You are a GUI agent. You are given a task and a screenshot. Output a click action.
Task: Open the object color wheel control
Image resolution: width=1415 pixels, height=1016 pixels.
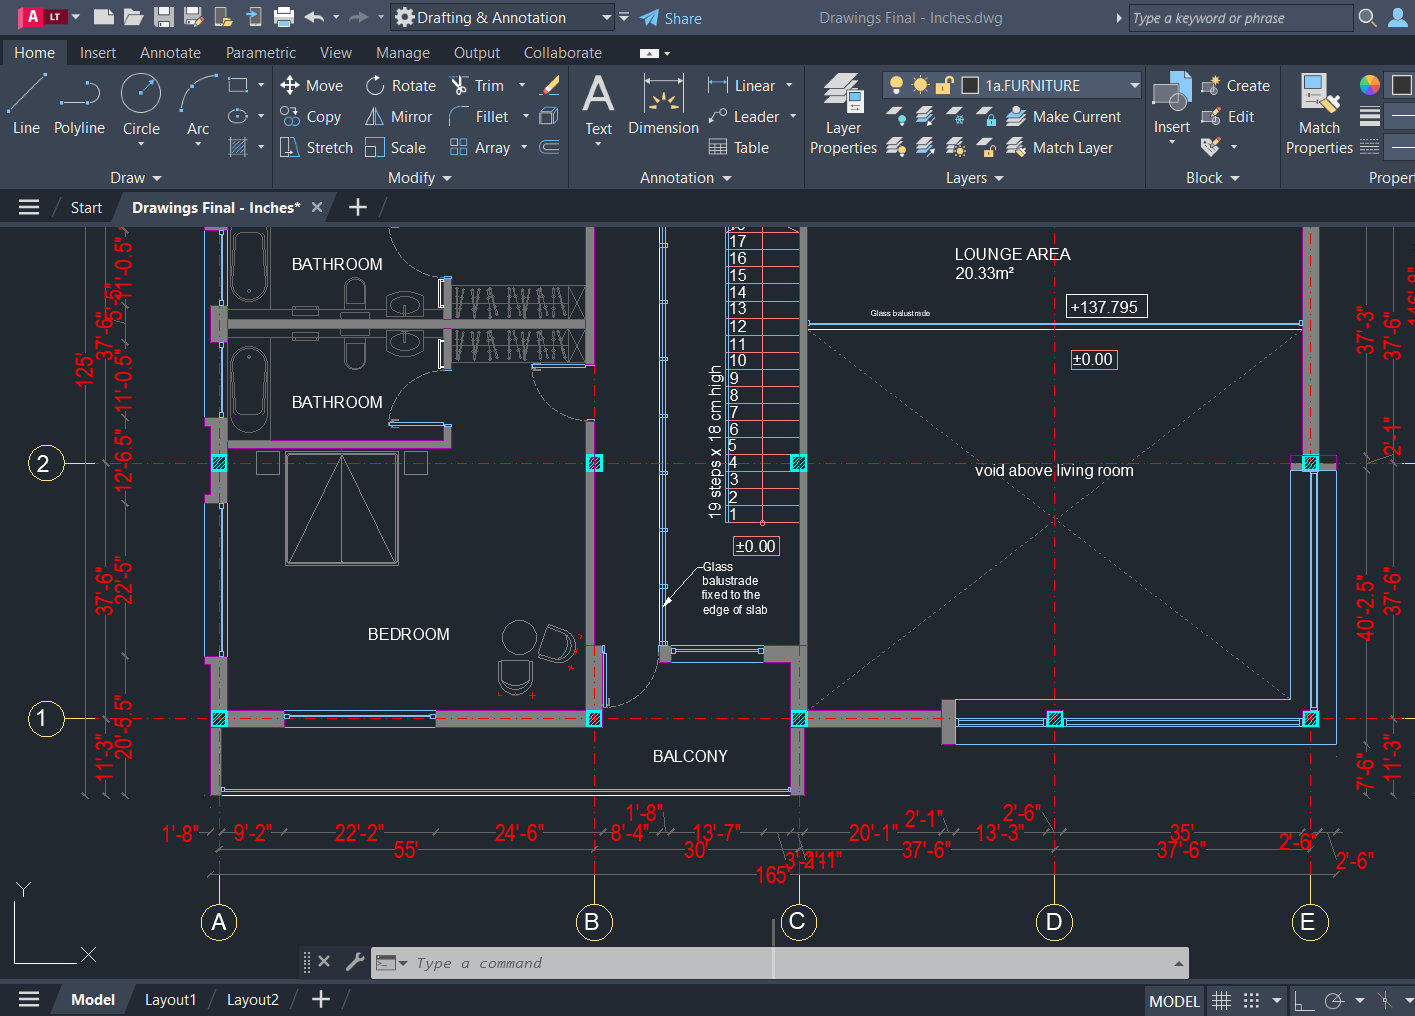1370,85
